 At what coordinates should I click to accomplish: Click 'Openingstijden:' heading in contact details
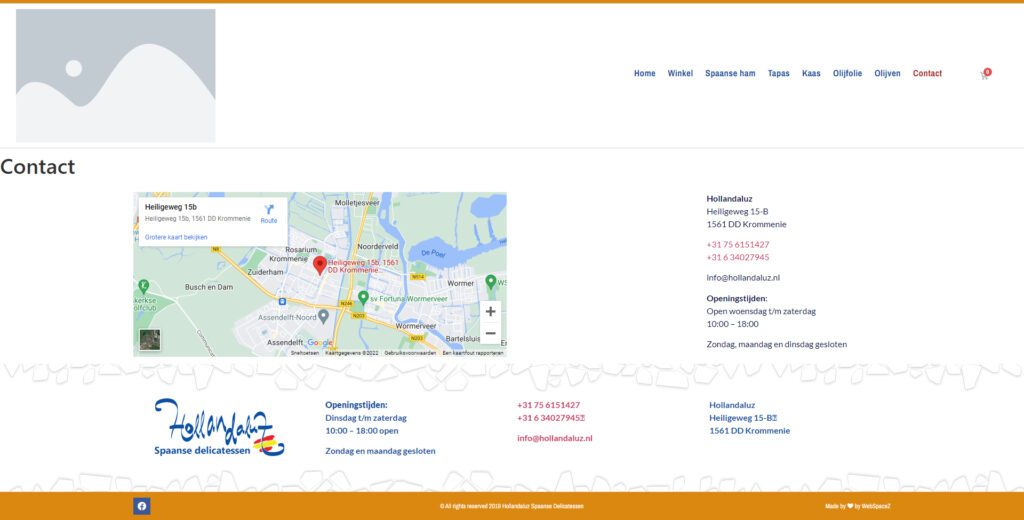coord(737,299)
